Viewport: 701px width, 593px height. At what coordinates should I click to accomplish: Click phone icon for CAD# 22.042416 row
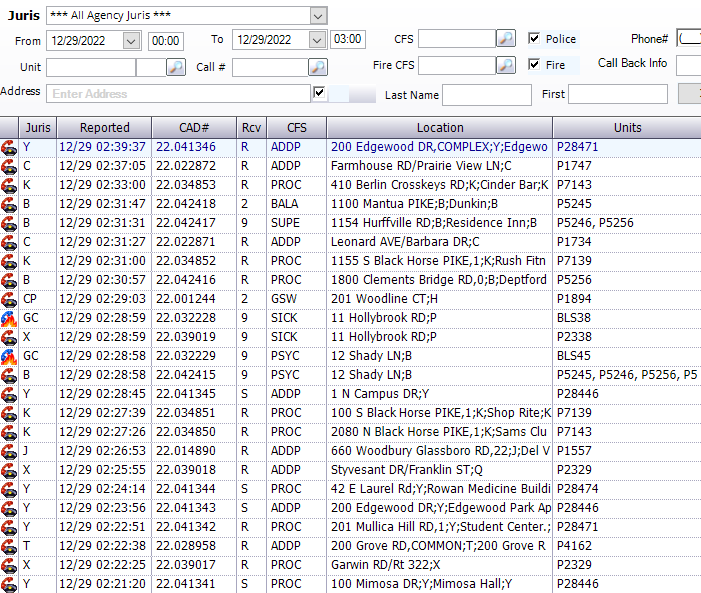9,280
